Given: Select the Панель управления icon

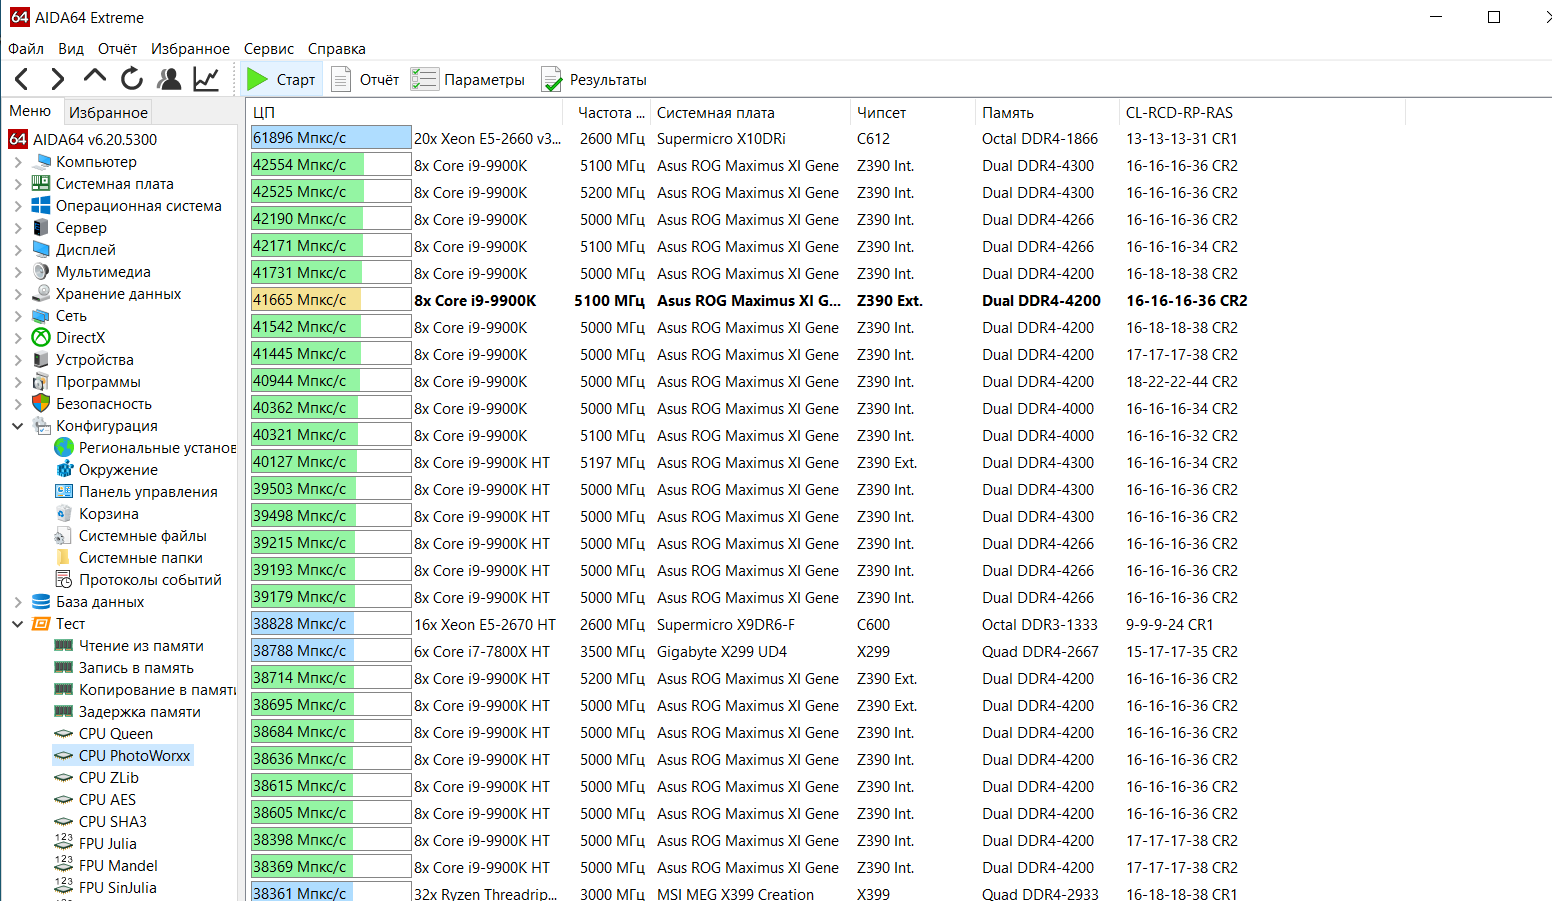Looking at the screenshot, I should point(64,492).
